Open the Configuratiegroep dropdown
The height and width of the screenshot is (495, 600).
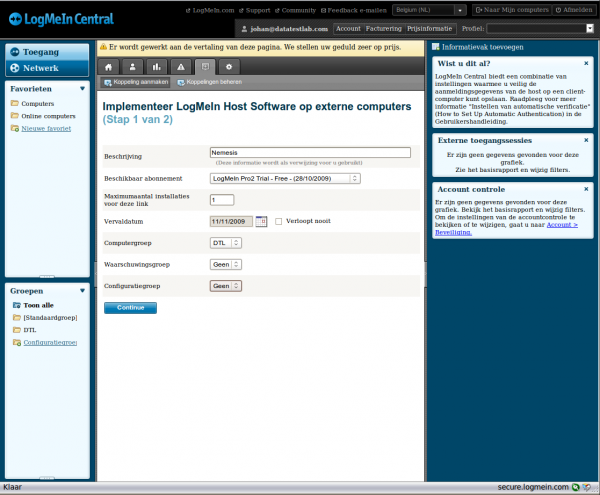[x=226, y=286]
